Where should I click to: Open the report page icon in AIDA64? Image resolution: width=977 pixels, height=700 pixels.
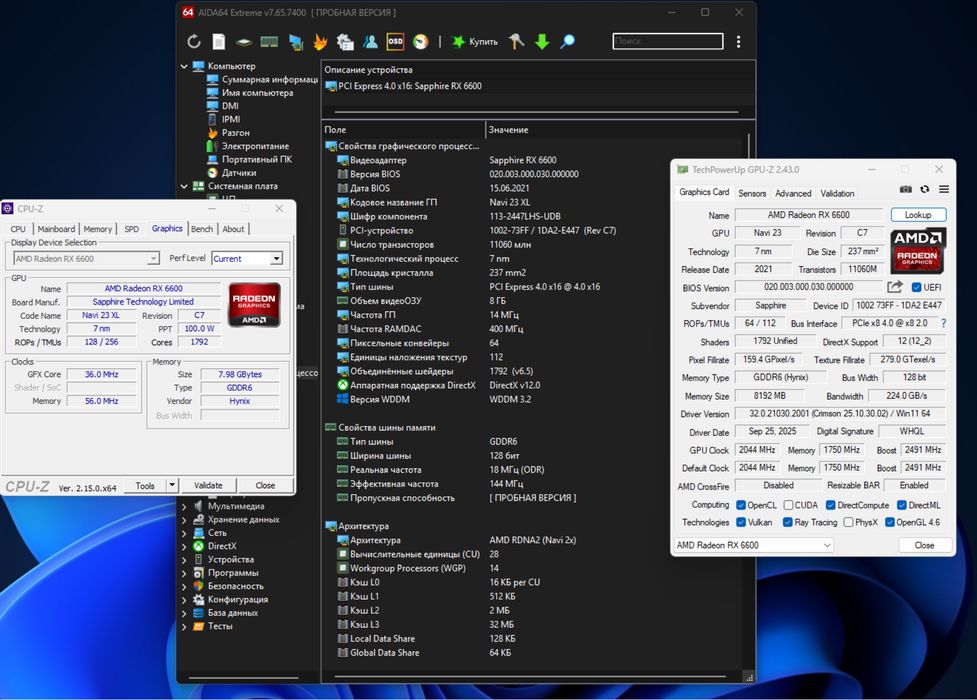pos(219,42)
